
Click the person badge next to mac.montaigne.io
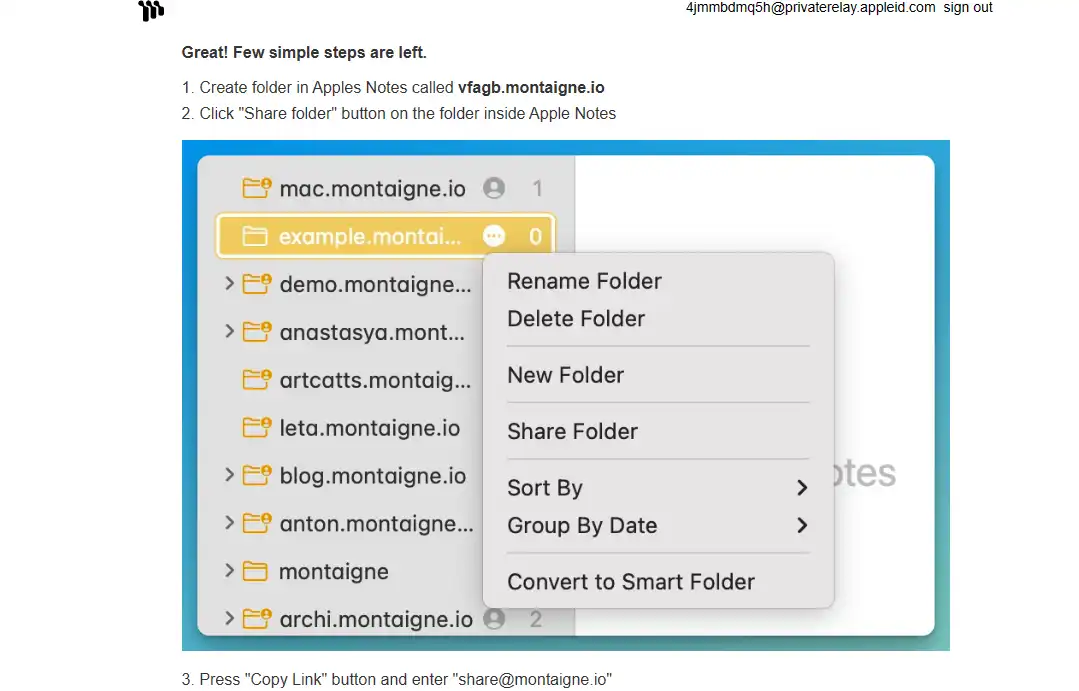[x=494, y=188]
